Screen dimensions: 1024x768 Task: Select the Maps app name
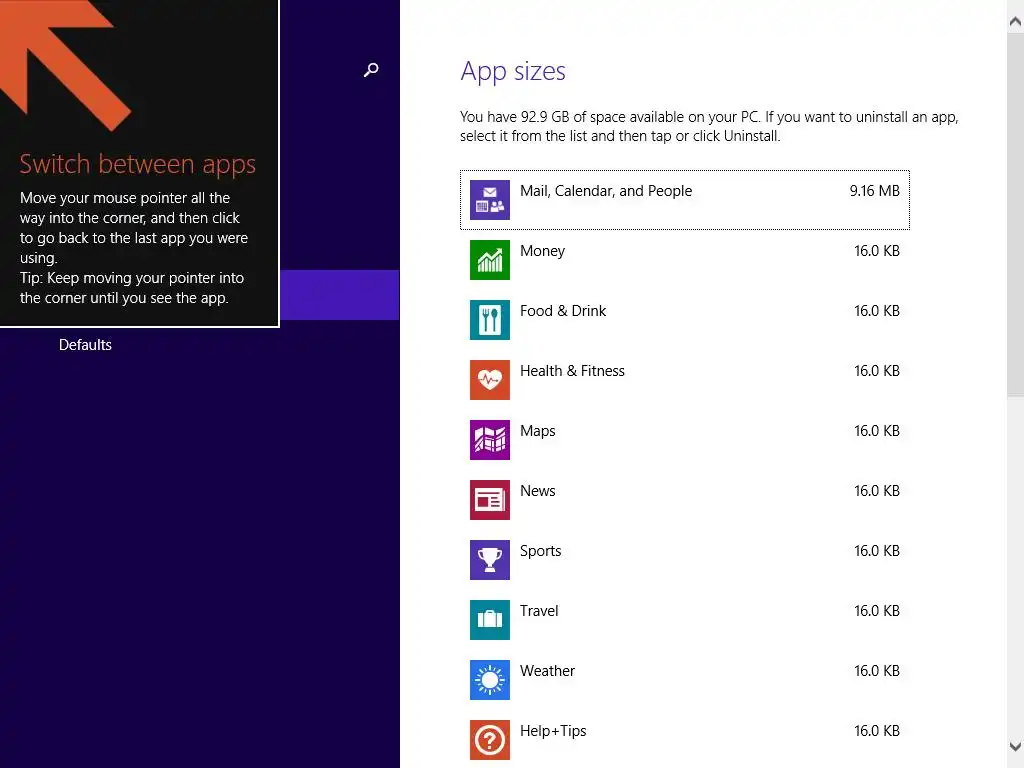(537, 432)
